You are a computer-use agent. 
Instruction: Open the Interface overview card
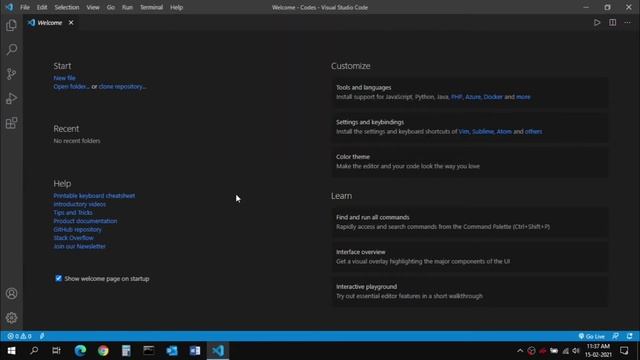pos(469,257)
